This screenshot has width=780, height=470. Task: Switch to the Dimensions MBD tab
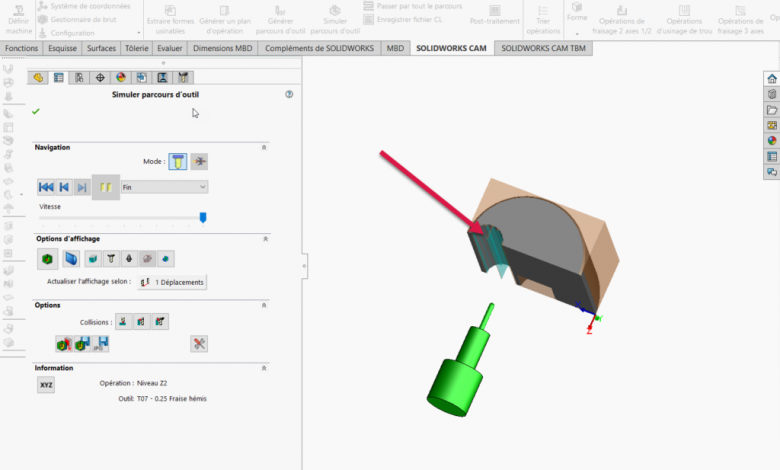tap(222, 48)
